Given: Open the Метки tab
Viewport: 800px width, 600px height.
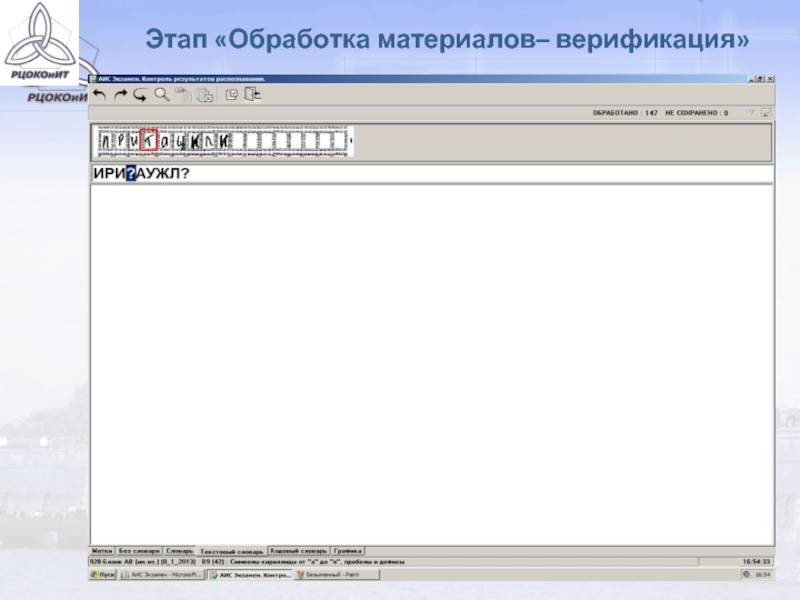Looking at the screenshot, I should pyautogui.click(x=102, y=551).
